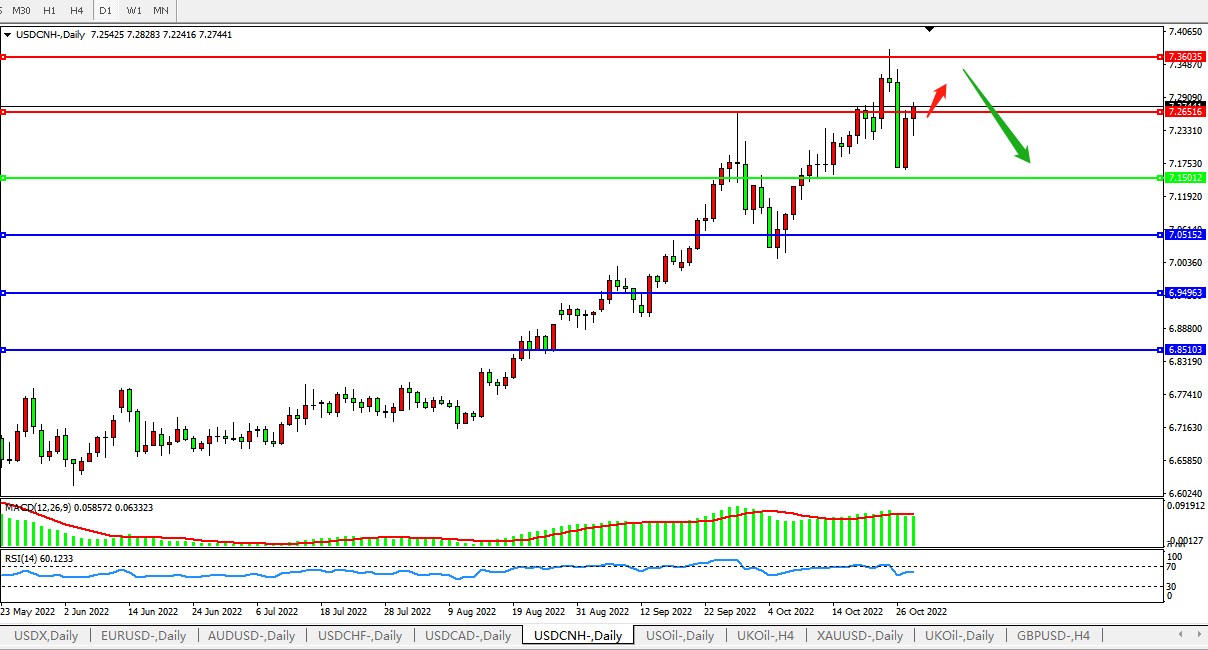Viewport: 1208px width, 650px height.
Task: Click the 6.94963 price level label
Action: 1185,293
